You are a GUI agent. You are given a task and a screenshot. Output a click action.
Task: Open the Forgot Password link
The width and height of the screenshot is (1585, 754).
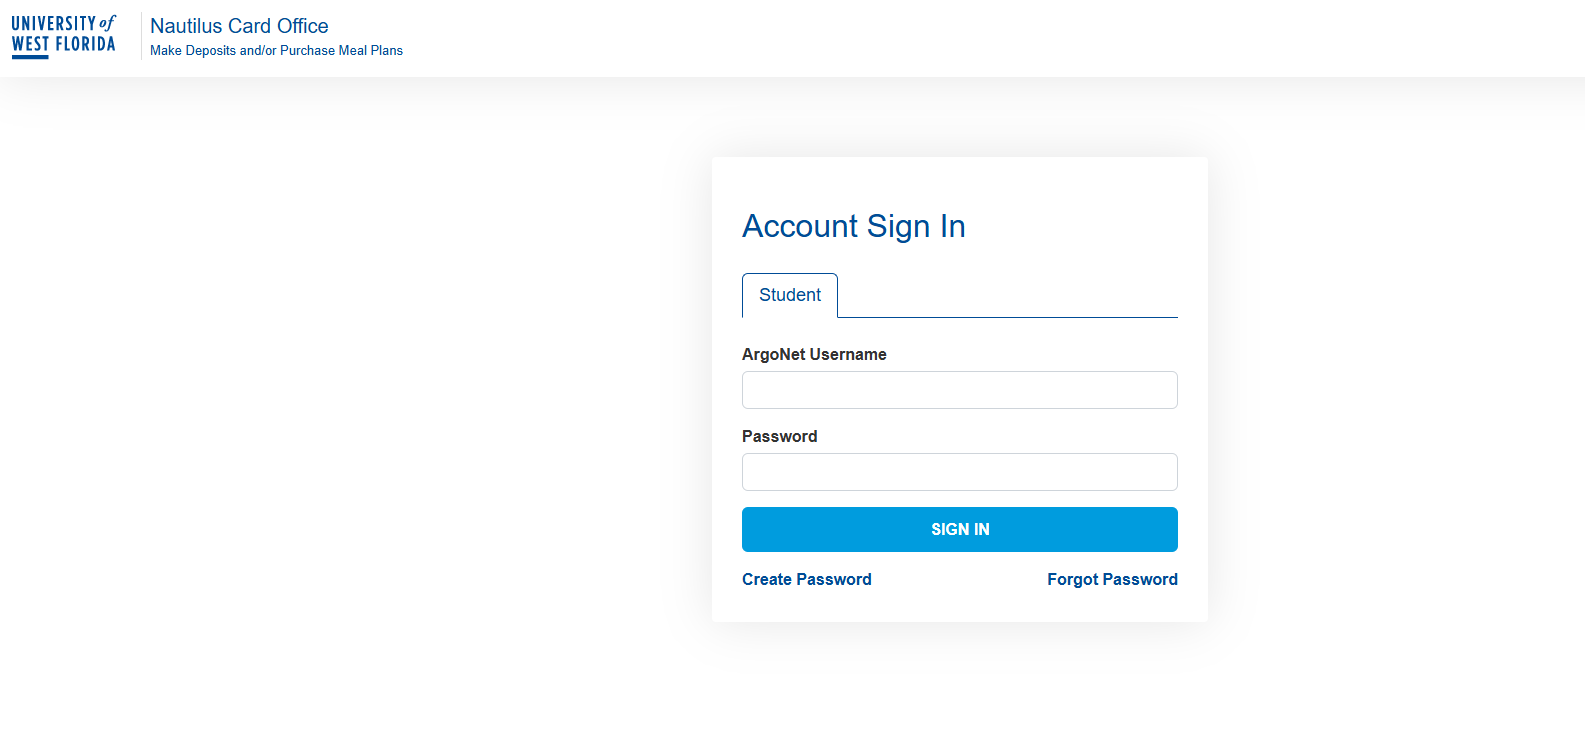(x=1112, y=579)
